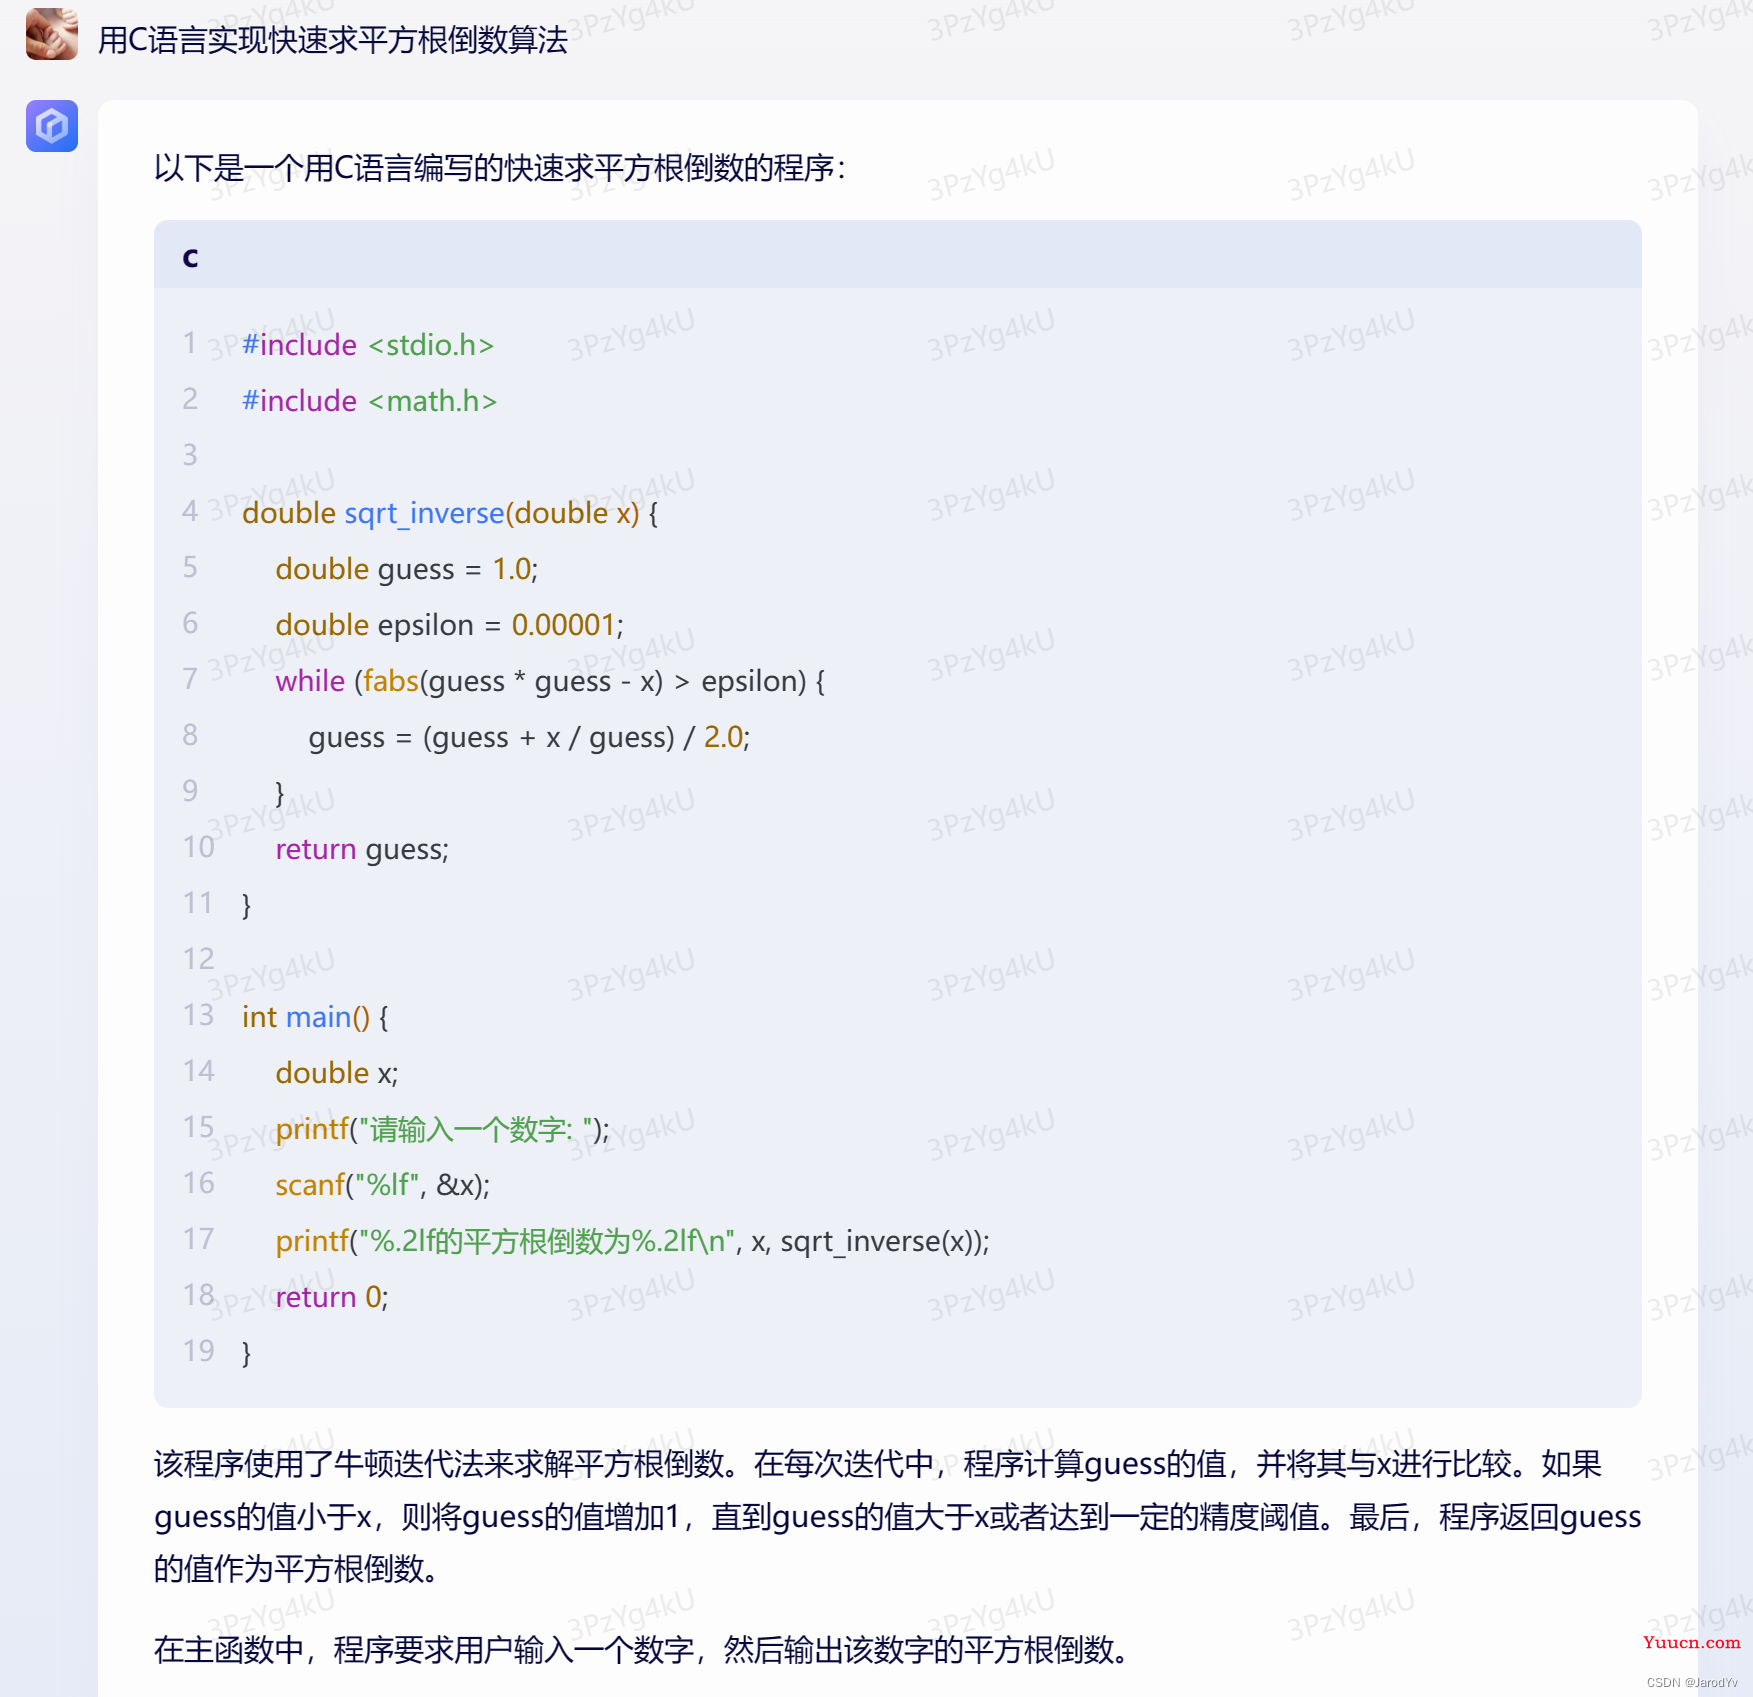Click the user question about 平方根倒数算法

(333, 40)
